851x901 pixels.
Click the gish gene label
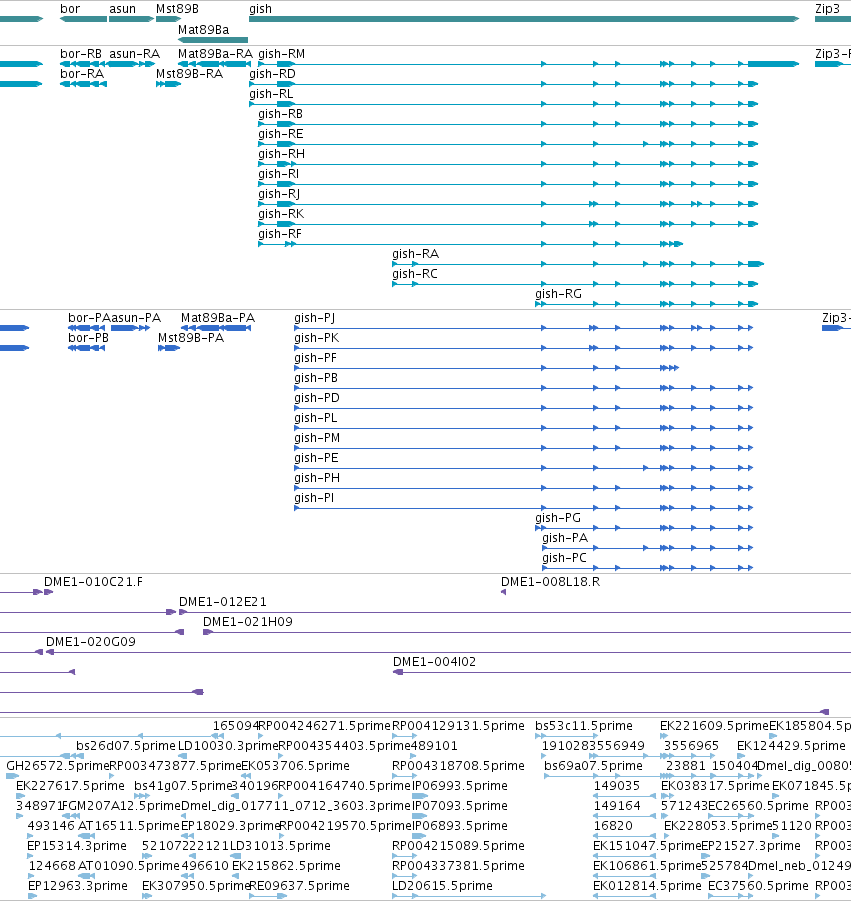(x=260, y=9)
